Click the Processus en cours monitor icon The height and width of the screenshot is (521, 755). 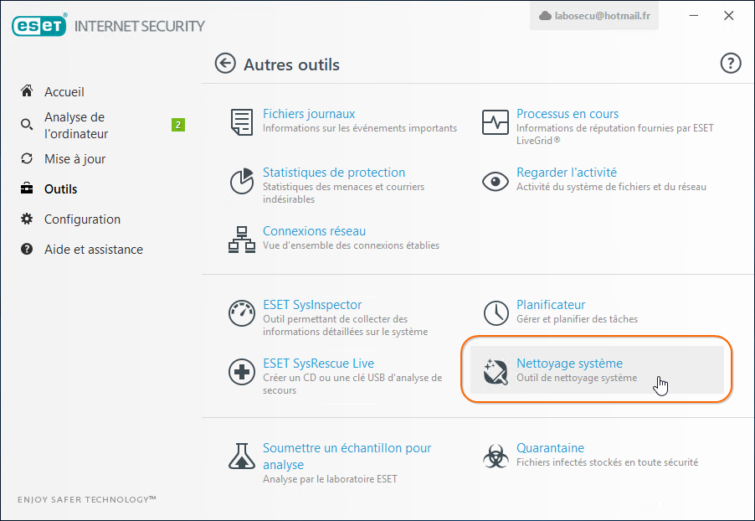coord(495,122)
